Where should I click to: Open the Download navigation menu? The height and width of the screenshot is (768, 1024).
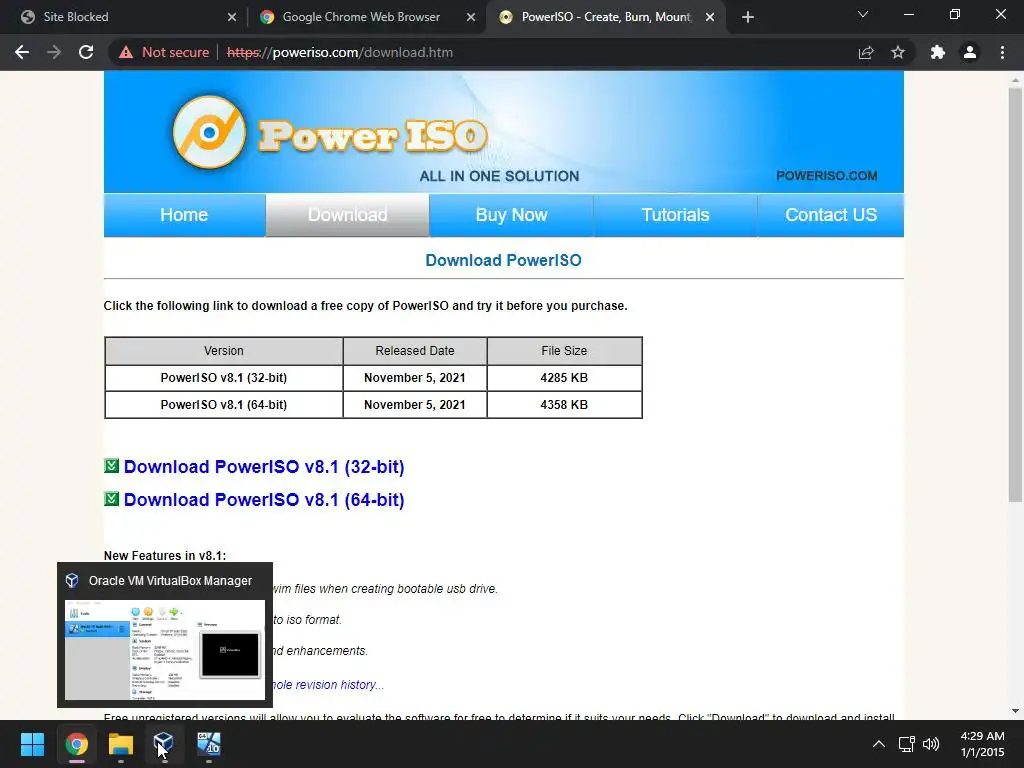(347, 215)
